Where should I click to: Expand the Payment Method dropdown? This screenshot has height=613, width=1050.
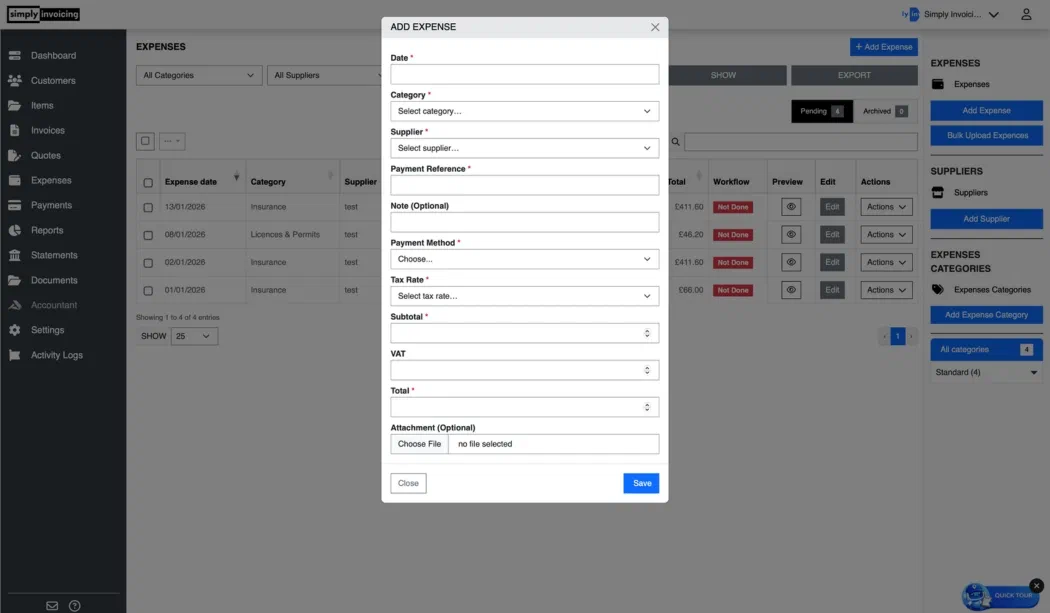[x=524, y=258]
